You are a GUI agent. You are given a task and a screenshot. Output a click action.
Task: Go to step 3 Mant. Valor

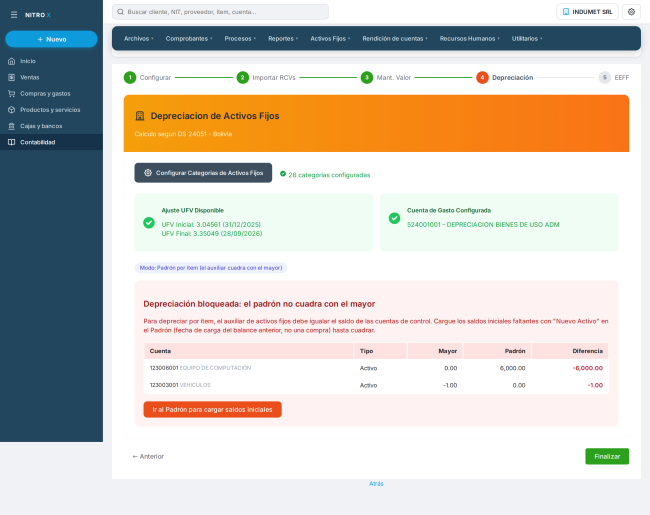(x=386, y=78)
